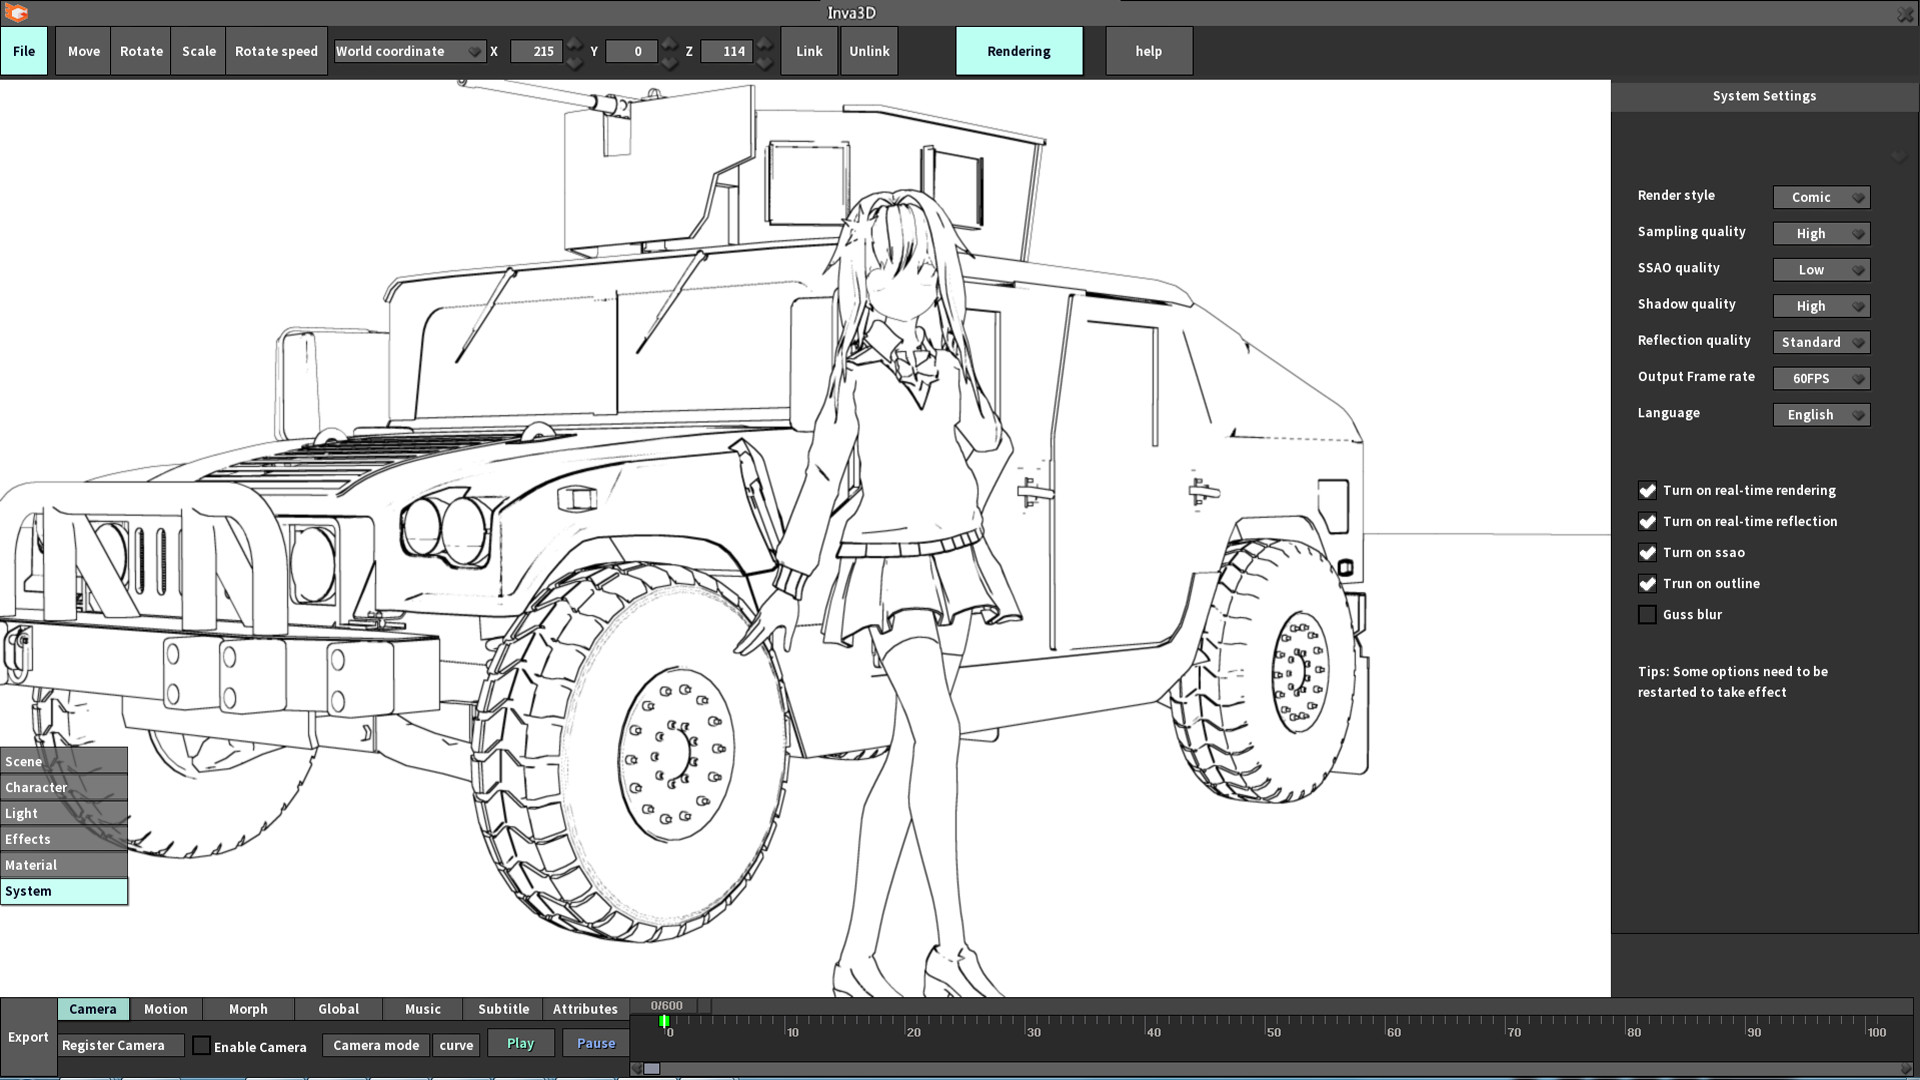Click the Export button
This screenshot has width=1920, height=1080.
point(28,1037)
